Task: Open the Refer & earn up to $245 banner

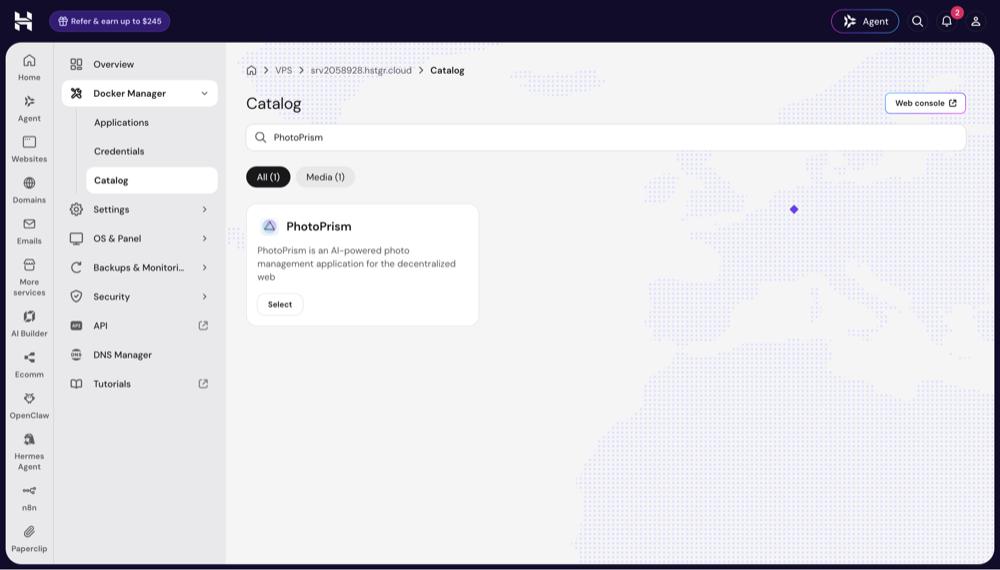Action: coord(110,21)
